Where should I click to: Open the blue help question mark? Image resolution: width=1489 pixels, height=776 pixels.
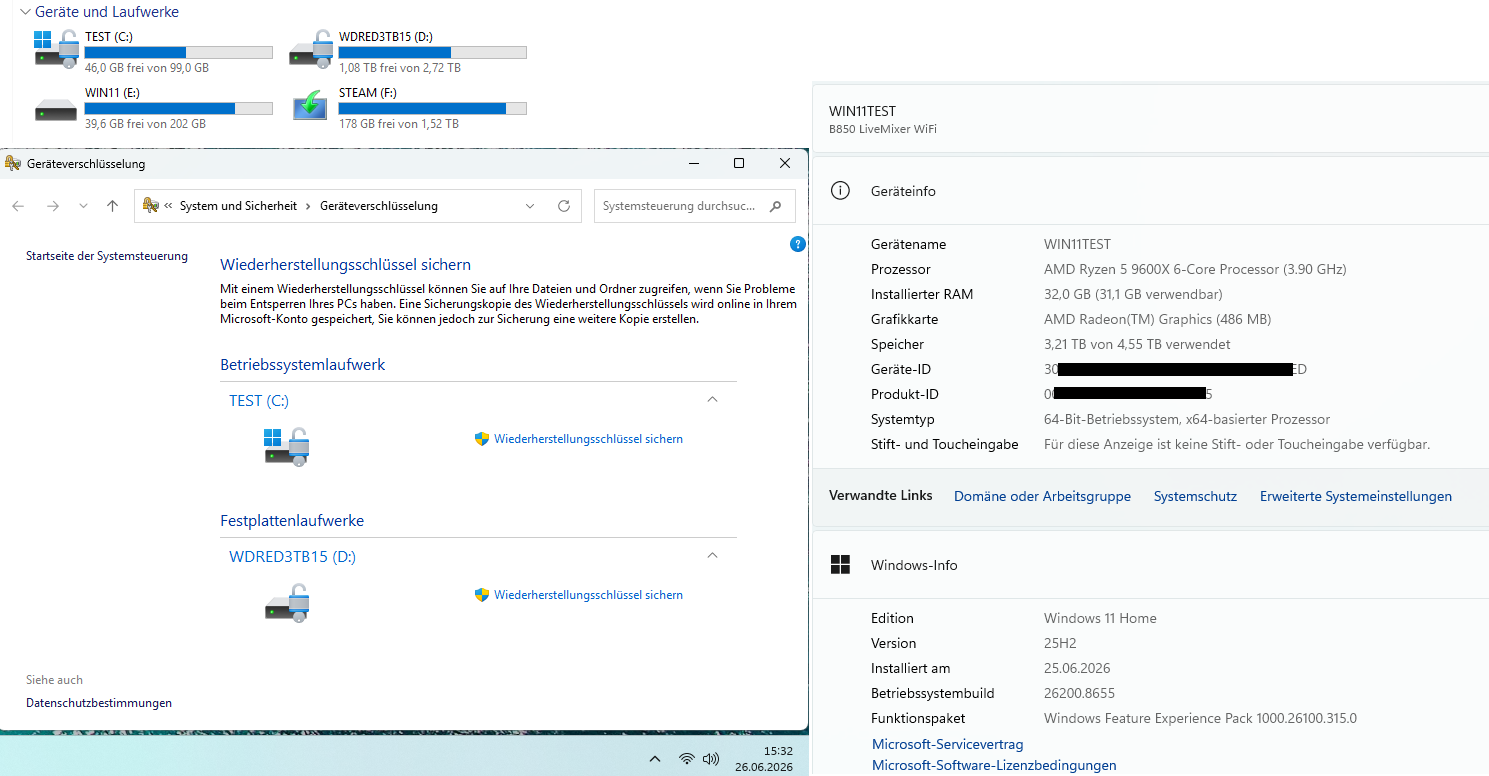(797, 243)
